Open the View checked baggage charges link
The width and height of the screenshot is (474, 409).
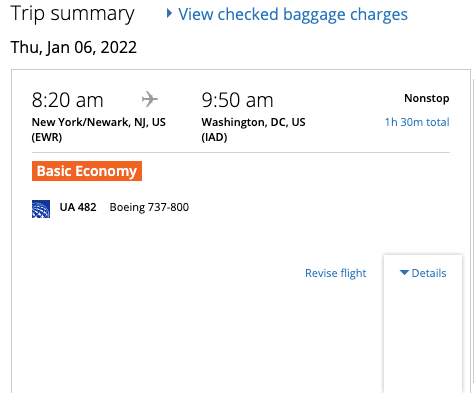click(x=293, y=14)
